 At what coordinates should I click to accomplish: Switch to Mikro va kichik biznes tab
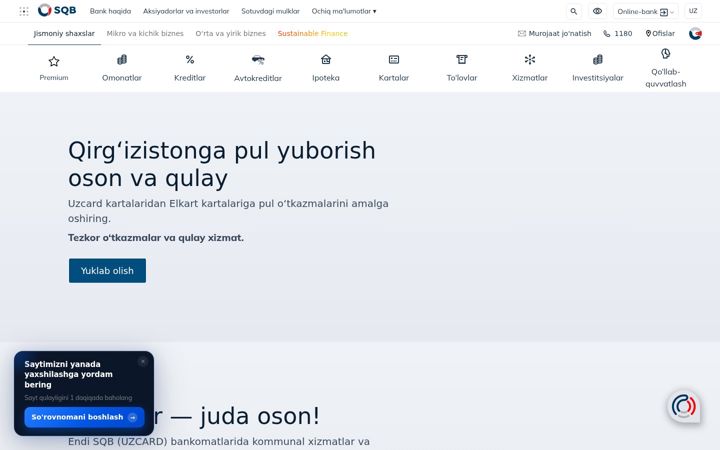click(x=145, y=34)
